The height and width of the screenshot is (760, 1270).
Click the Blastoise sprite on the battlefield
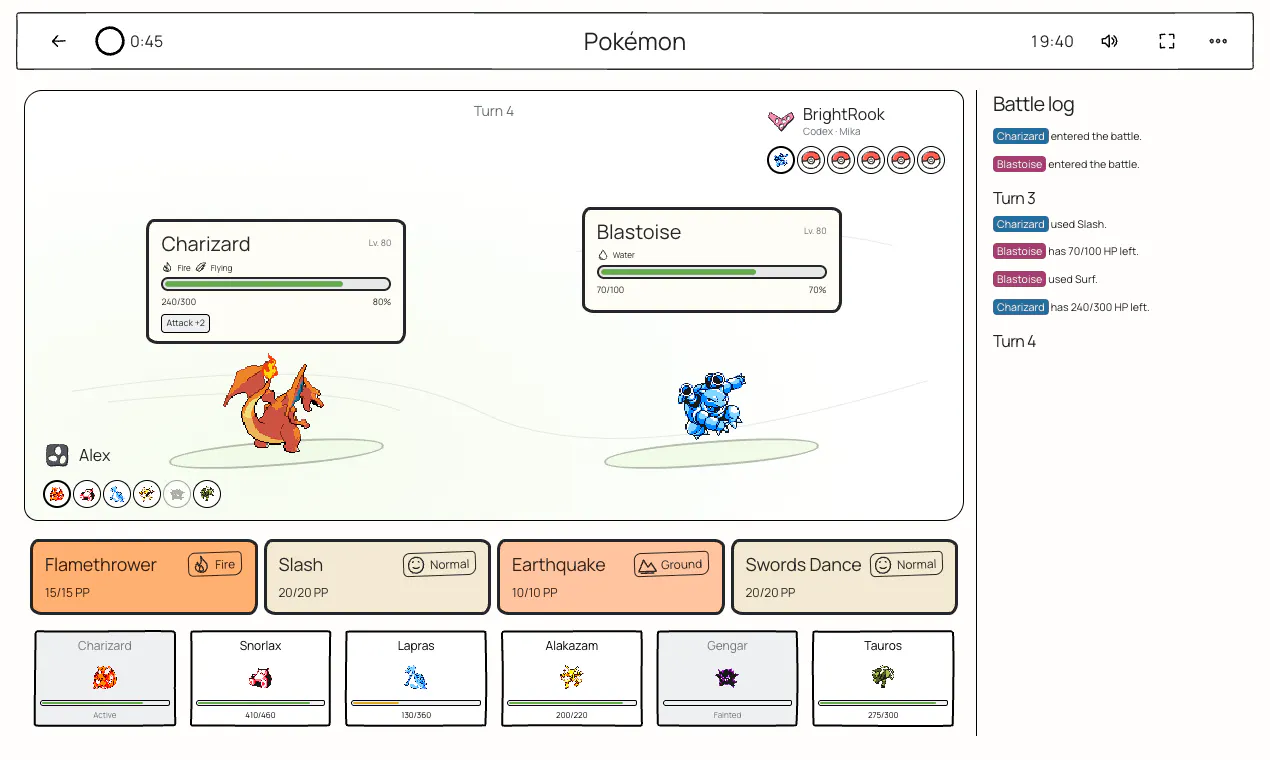[711, 405]
